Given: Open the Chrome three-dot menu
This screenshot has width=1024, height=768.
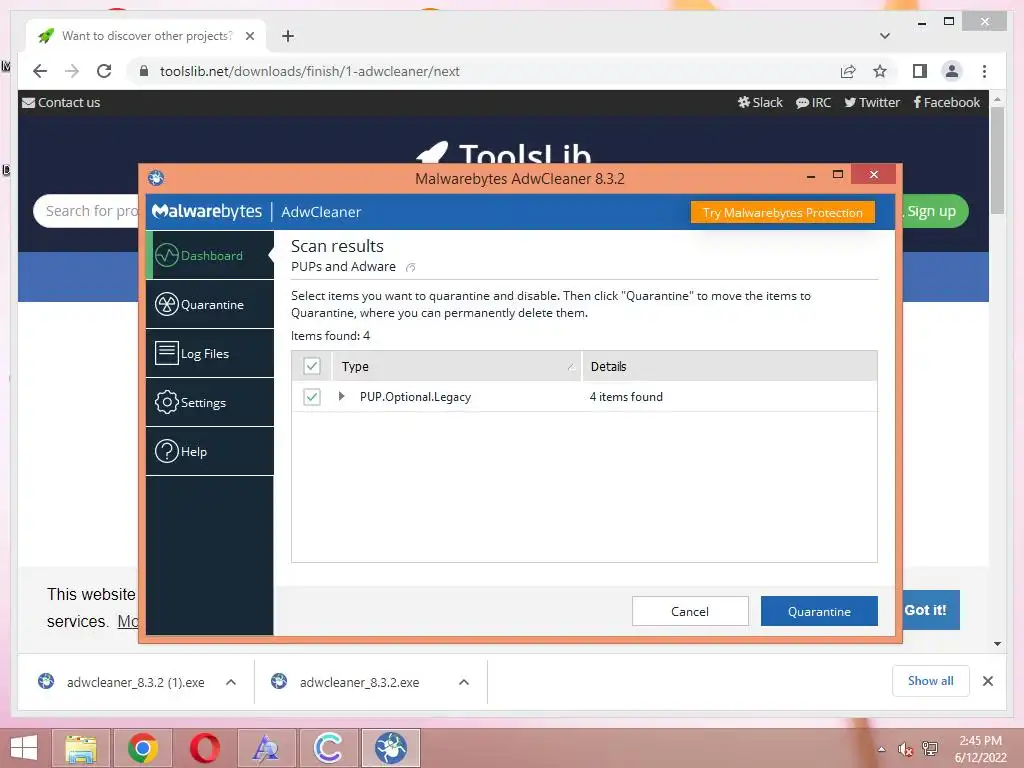Looking at the screenshot, I should (984, 71).
